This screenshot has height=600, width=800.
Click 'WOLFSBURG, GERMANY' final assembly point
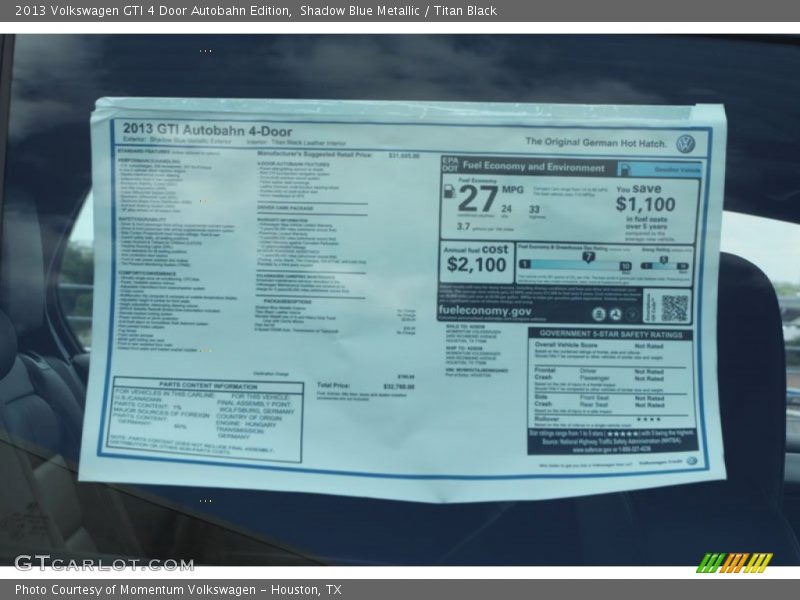257,411
